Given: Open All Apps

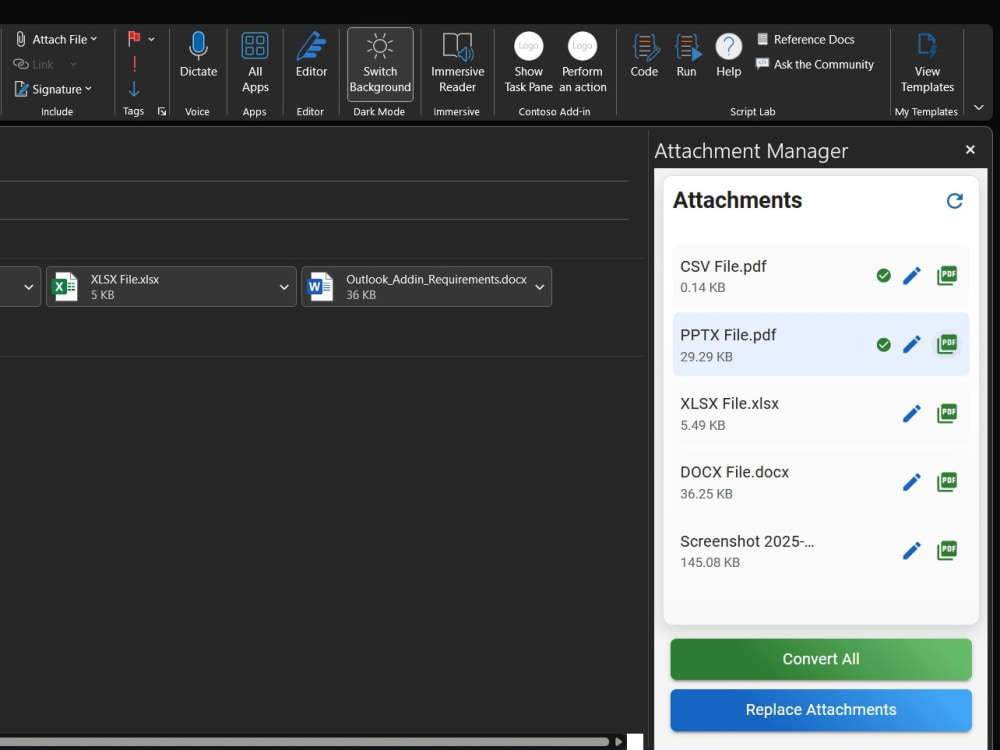Looking at the screenshot, I should click(254, 62).
